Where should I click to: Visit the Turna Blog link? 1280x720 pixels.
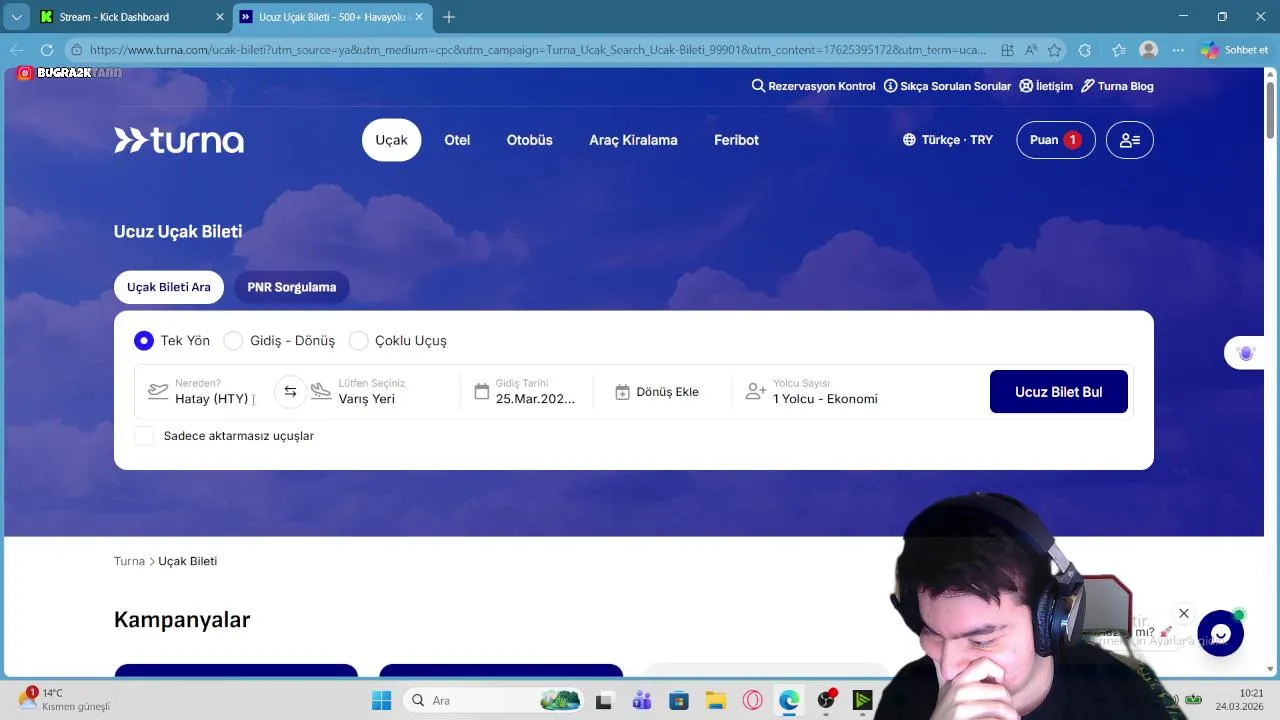point(1117,86)
